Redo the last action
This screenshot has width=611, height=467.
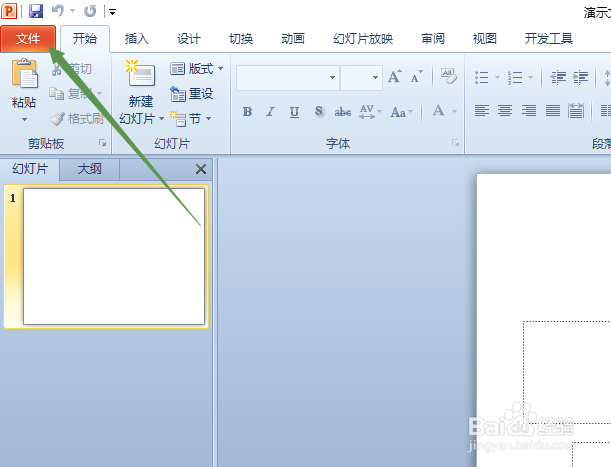click(x=90, y=11)
